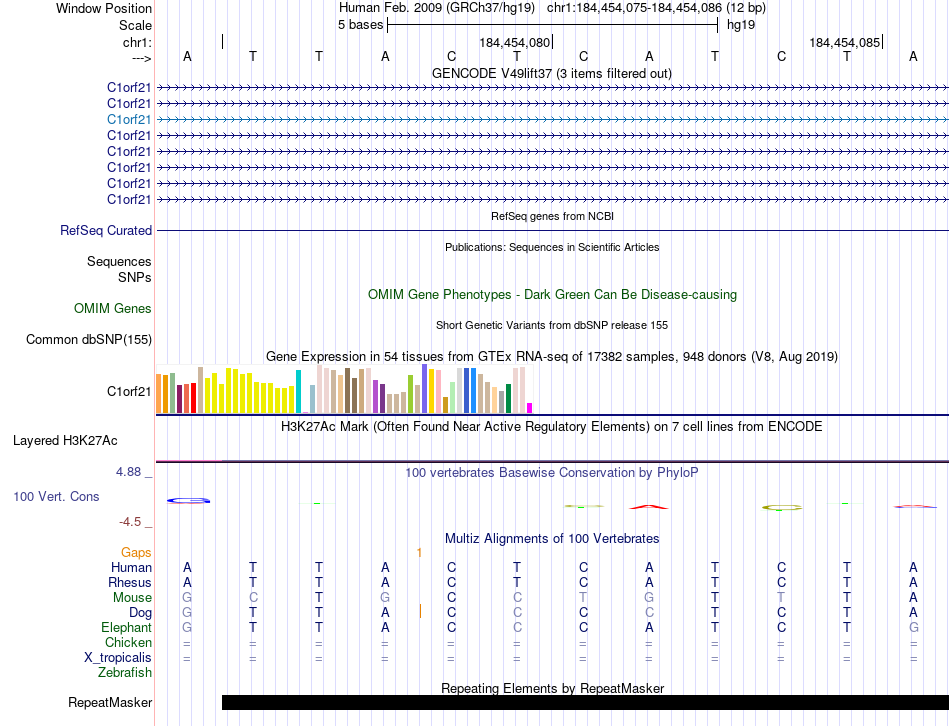Click the Scale track label
The width and height of the screenshot is (950, 726).
coord(135,25)
